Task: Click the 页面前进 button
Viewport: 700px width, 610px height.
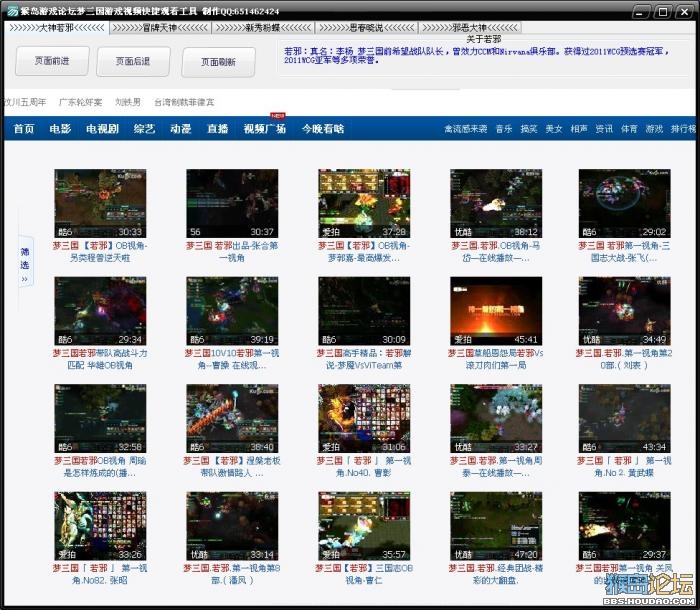Action: click(52, 61)
